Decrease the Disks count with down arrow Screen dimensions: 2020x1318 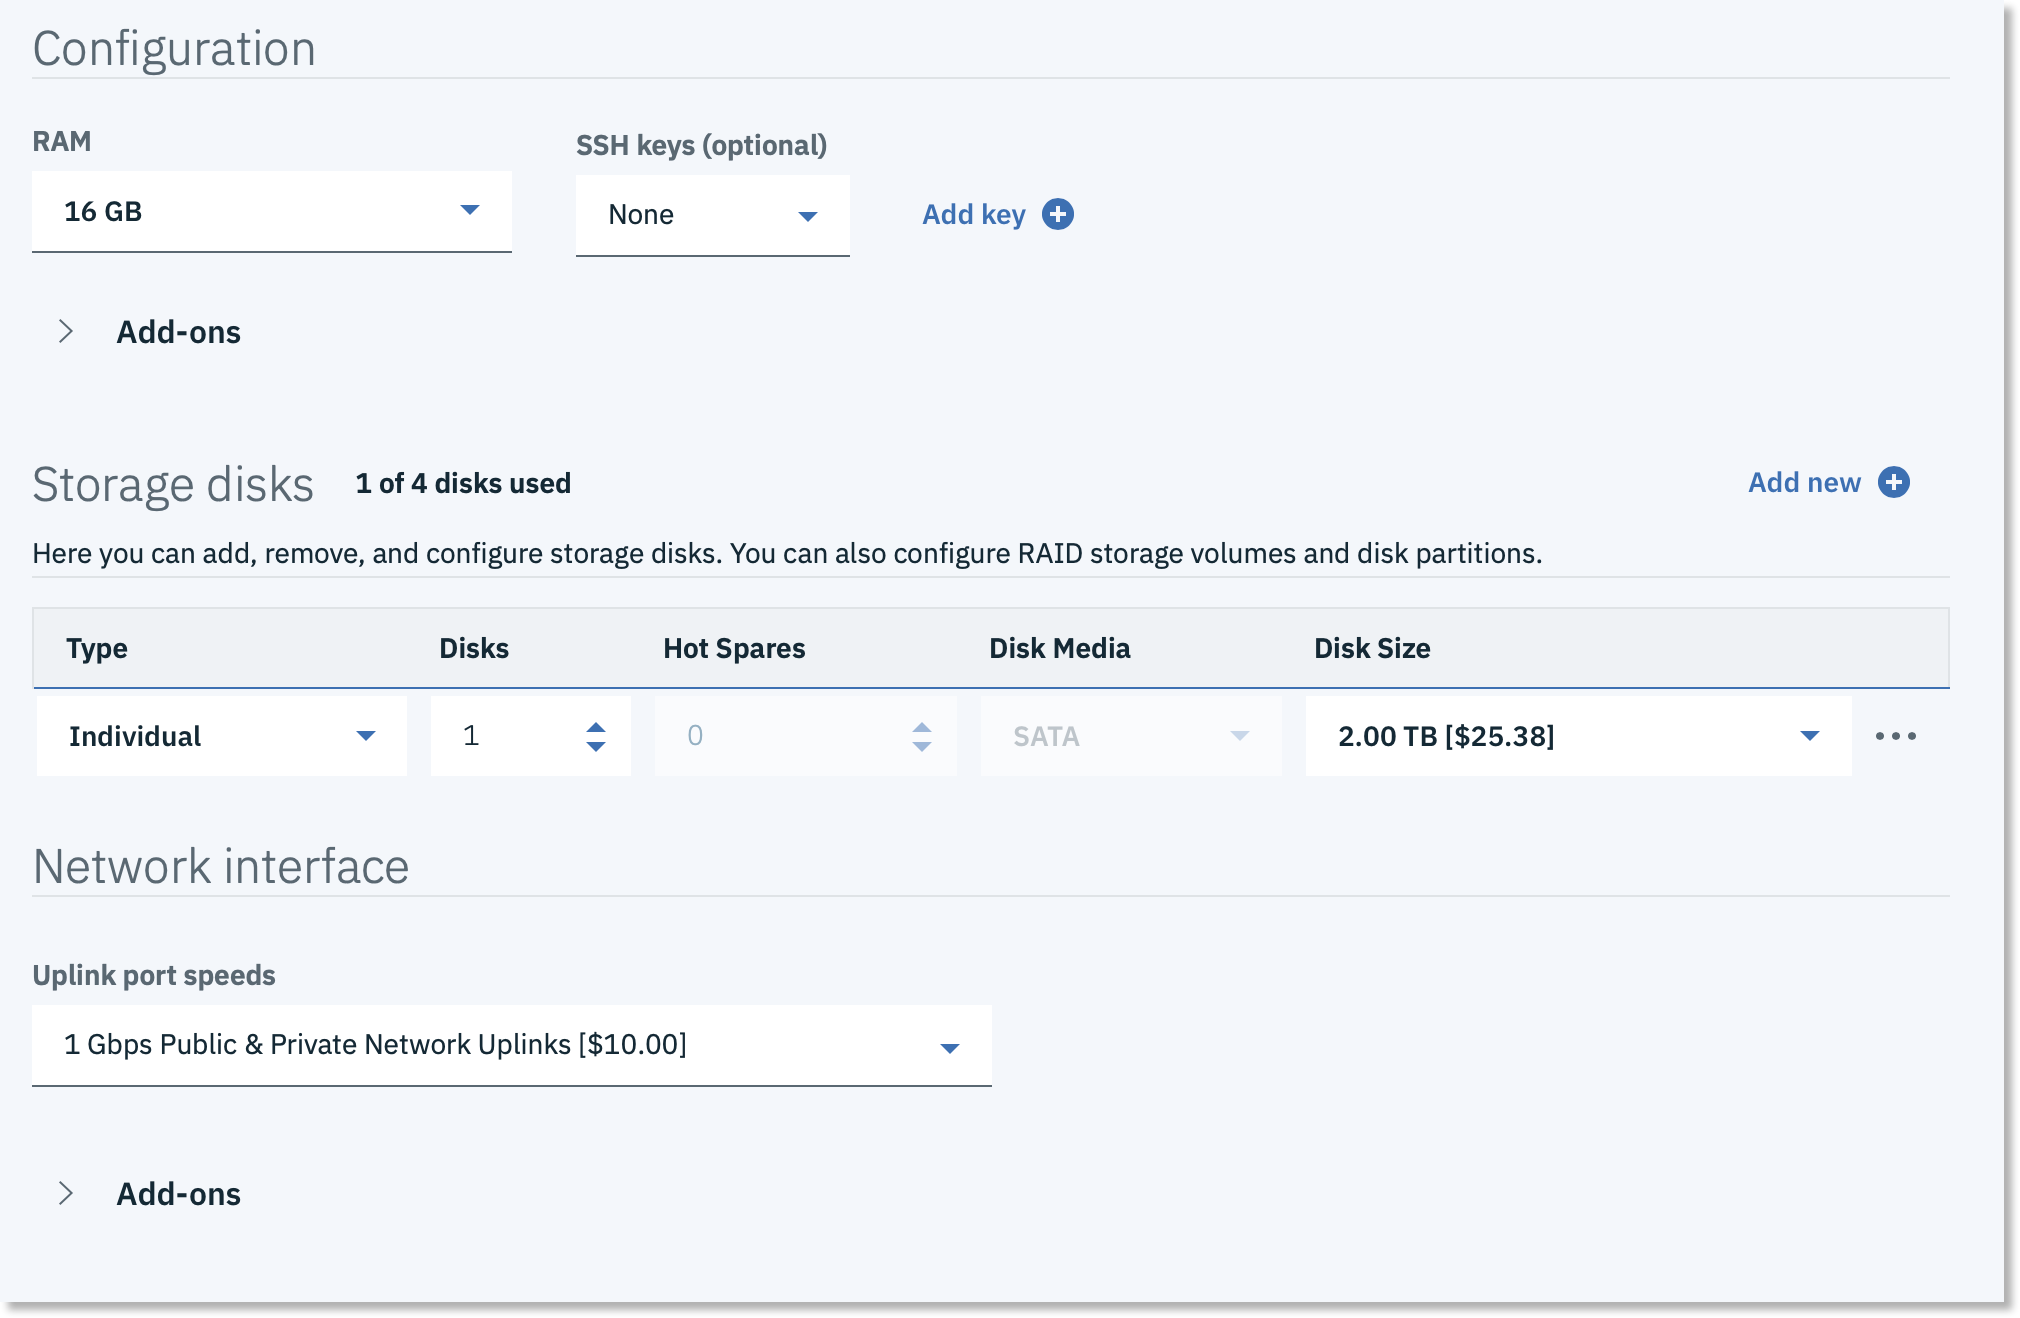point(596,746)
